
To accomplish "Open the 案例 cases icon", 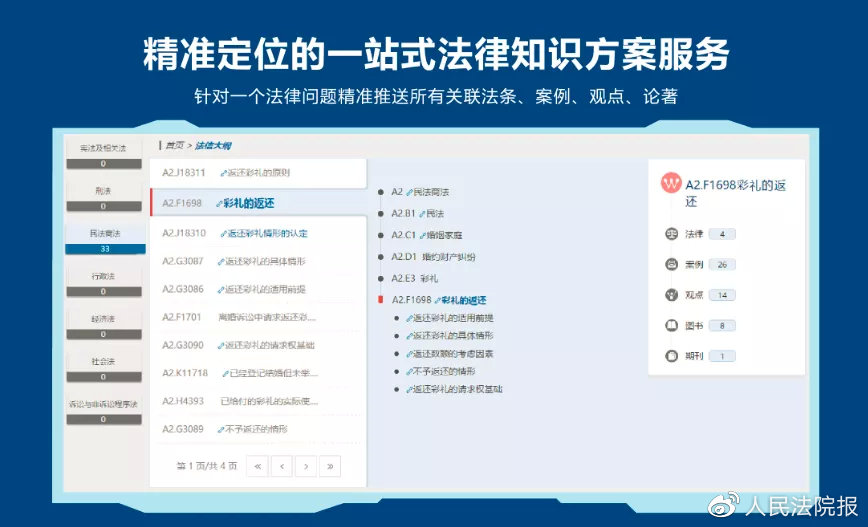I will pos(671,264).
